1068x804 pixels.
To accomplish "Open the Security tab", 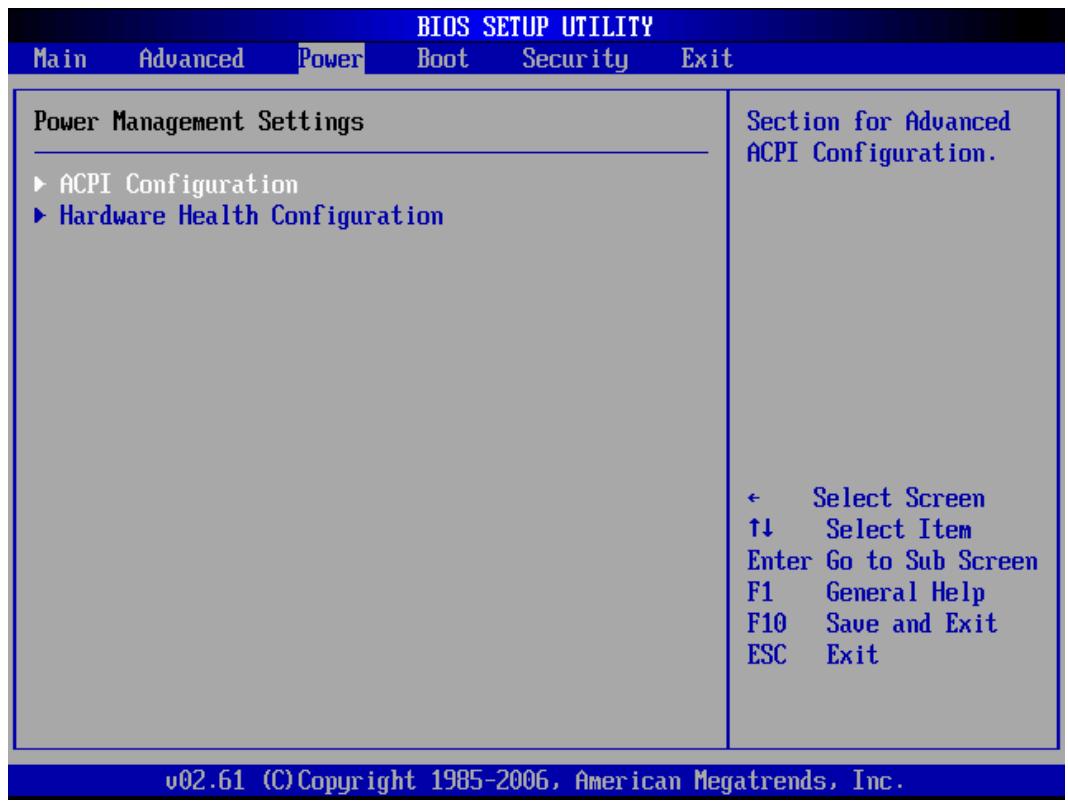I will 575,59.
